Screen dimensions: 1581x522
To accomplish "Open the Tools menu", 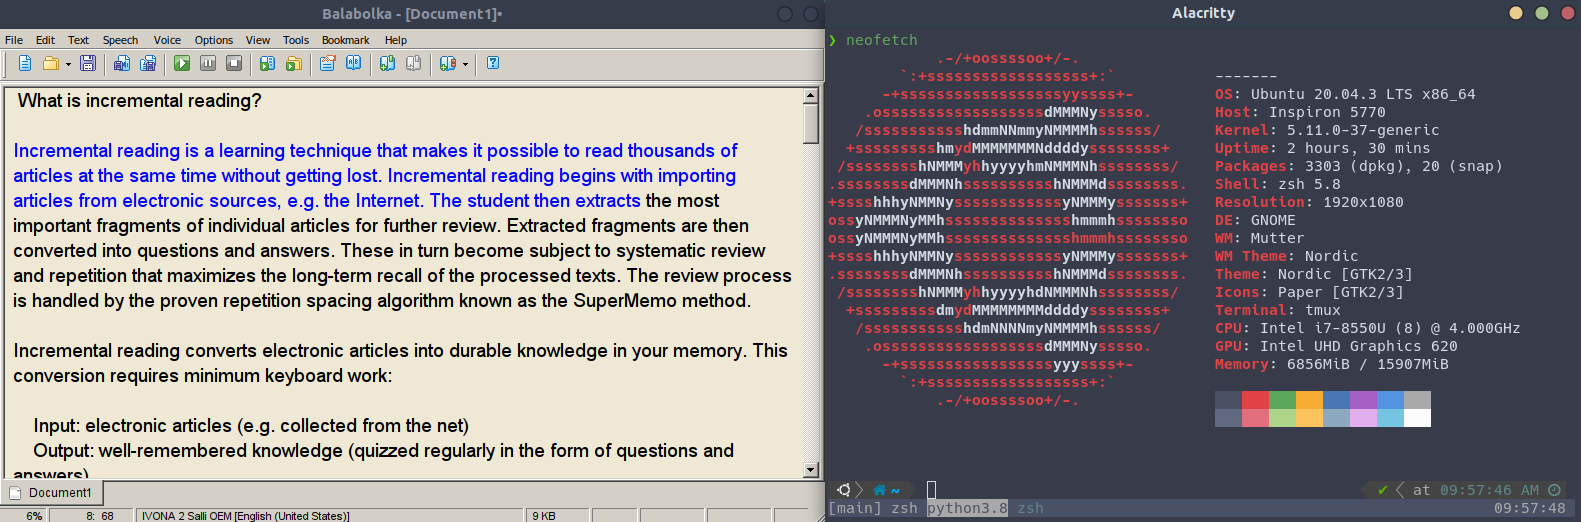I will [x=296, y=40].
